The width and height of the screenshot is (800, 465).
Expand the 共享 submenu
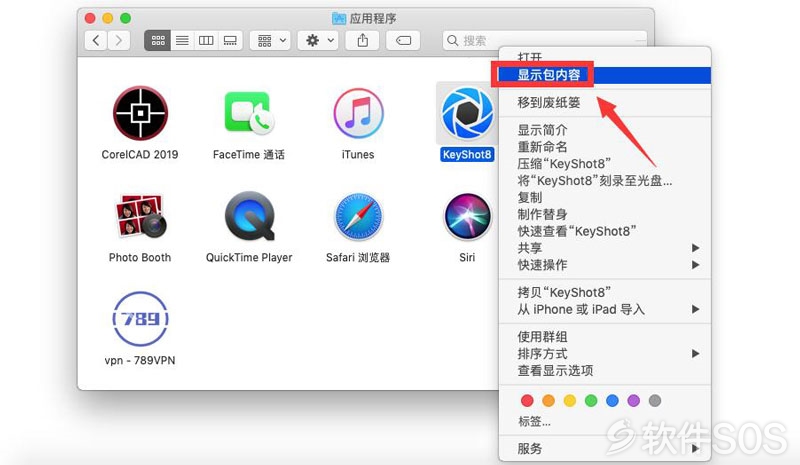pos(605,248)
